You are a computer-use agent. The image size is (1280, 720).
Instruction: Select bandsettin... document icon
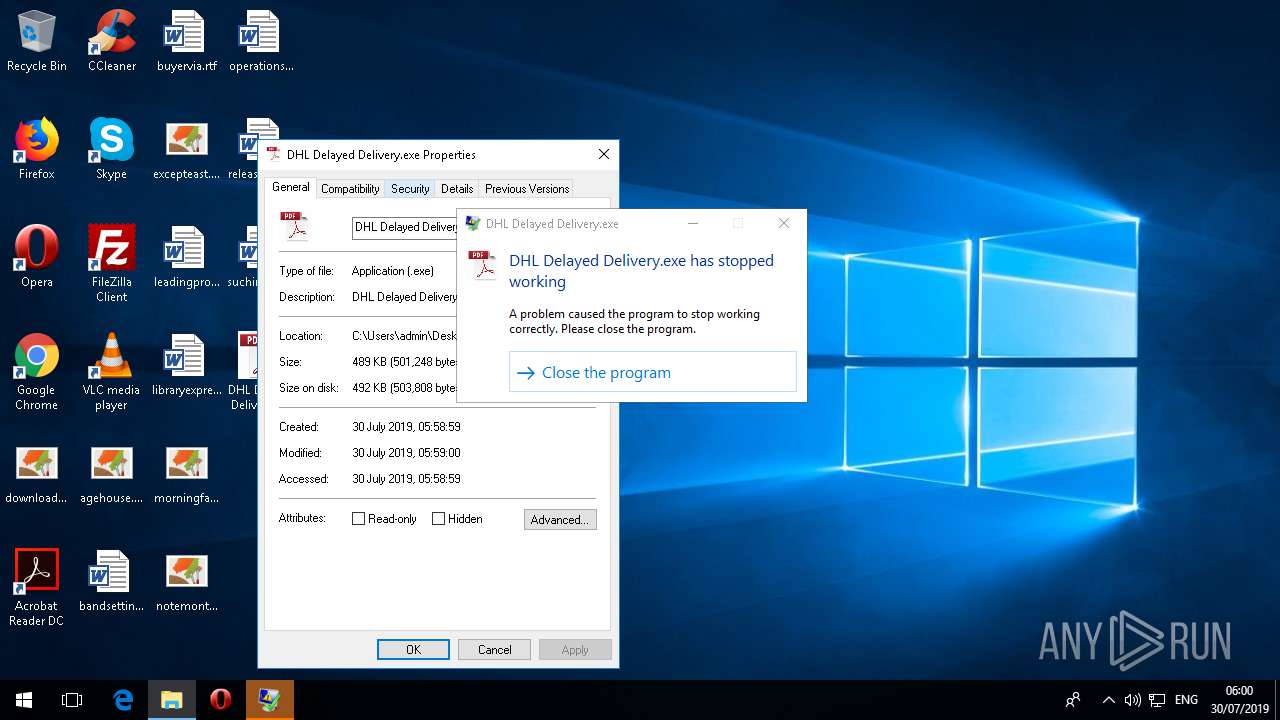(112, 581)
